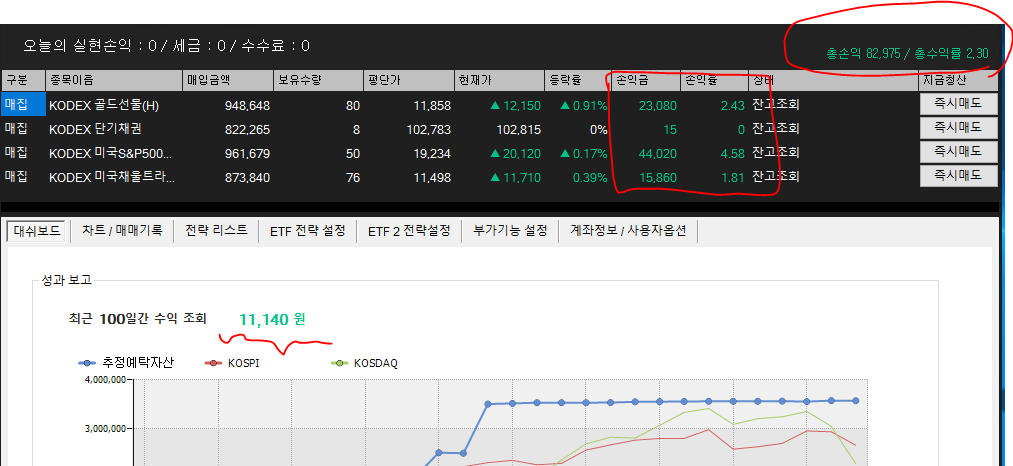This screenshot has width=1013, height=466.
Task: Click 즉시매도 for KODEX 단기채권 row
Action: tap(958, 127)
